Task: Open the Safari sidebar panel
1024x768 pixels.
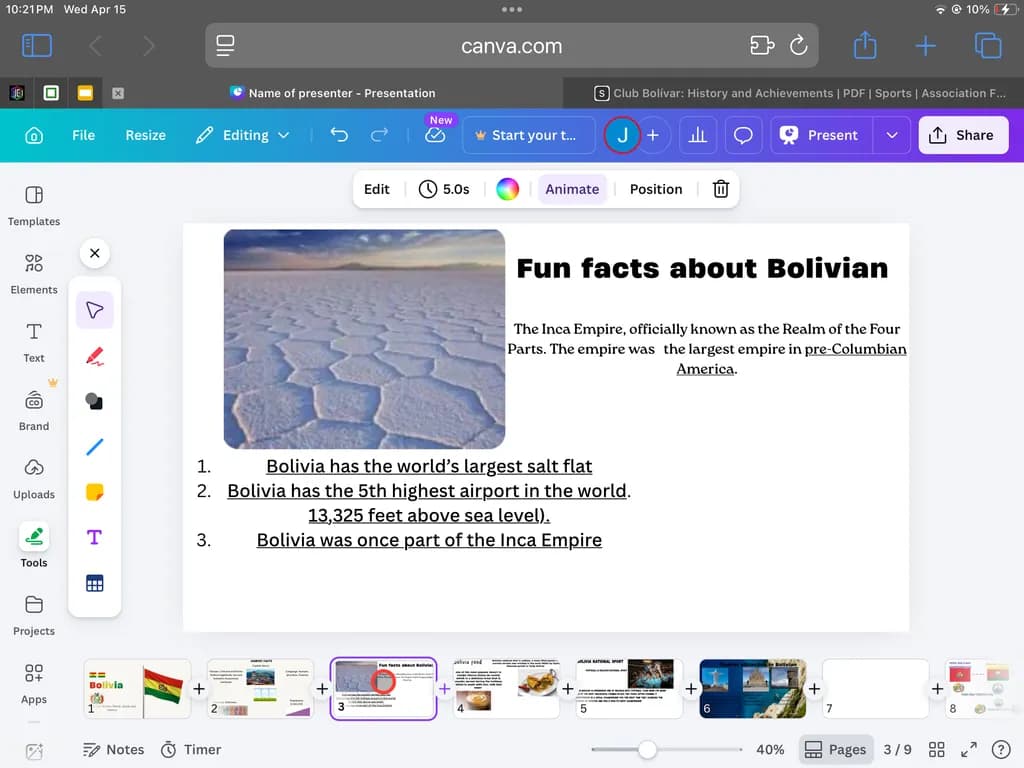Action: (37, 46)
